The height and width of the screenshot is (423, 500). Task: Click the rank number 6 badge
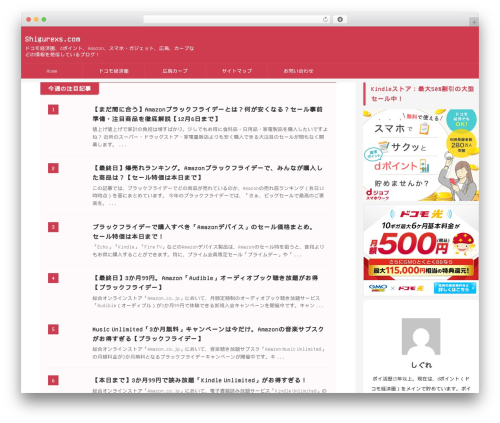53,380
